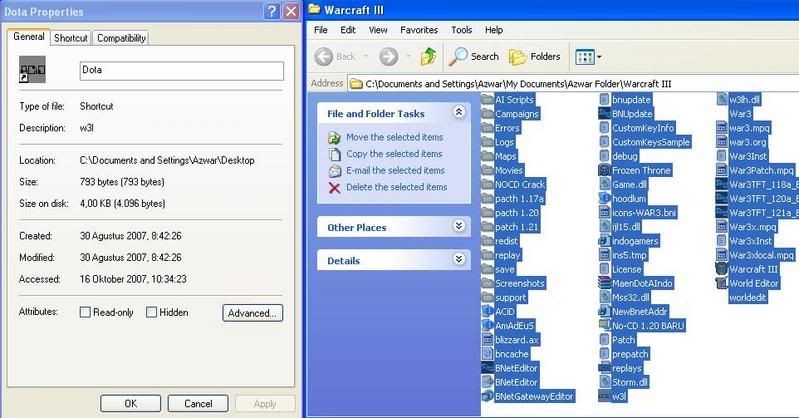
Task: Click E-mail the selected items link
Action: [x=395, y=171]
